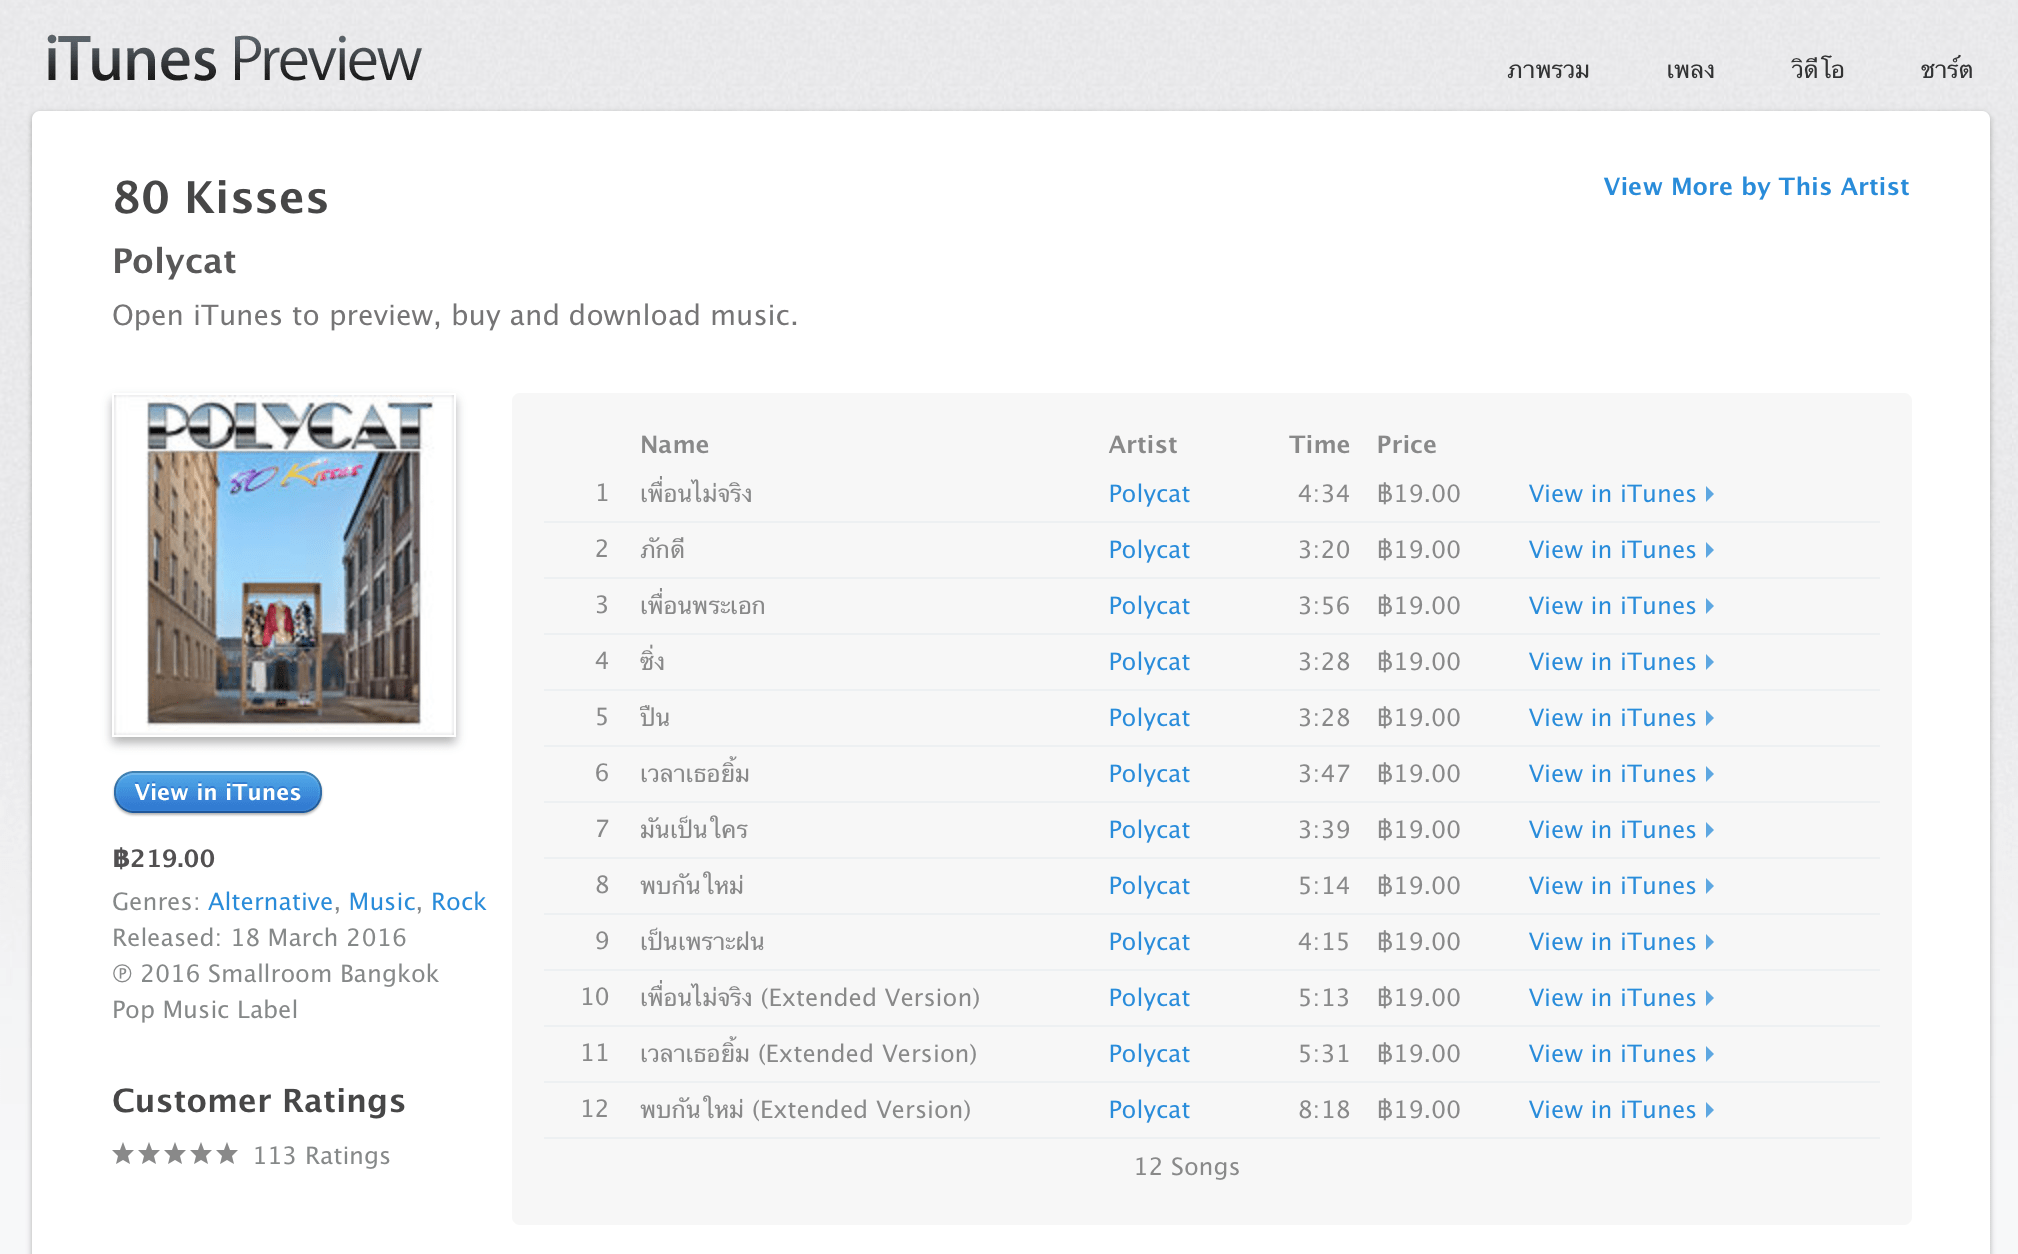Switch to the เพลง navigation tab
This screenshot has width=2018, height=1254.
pos(1690,70)
